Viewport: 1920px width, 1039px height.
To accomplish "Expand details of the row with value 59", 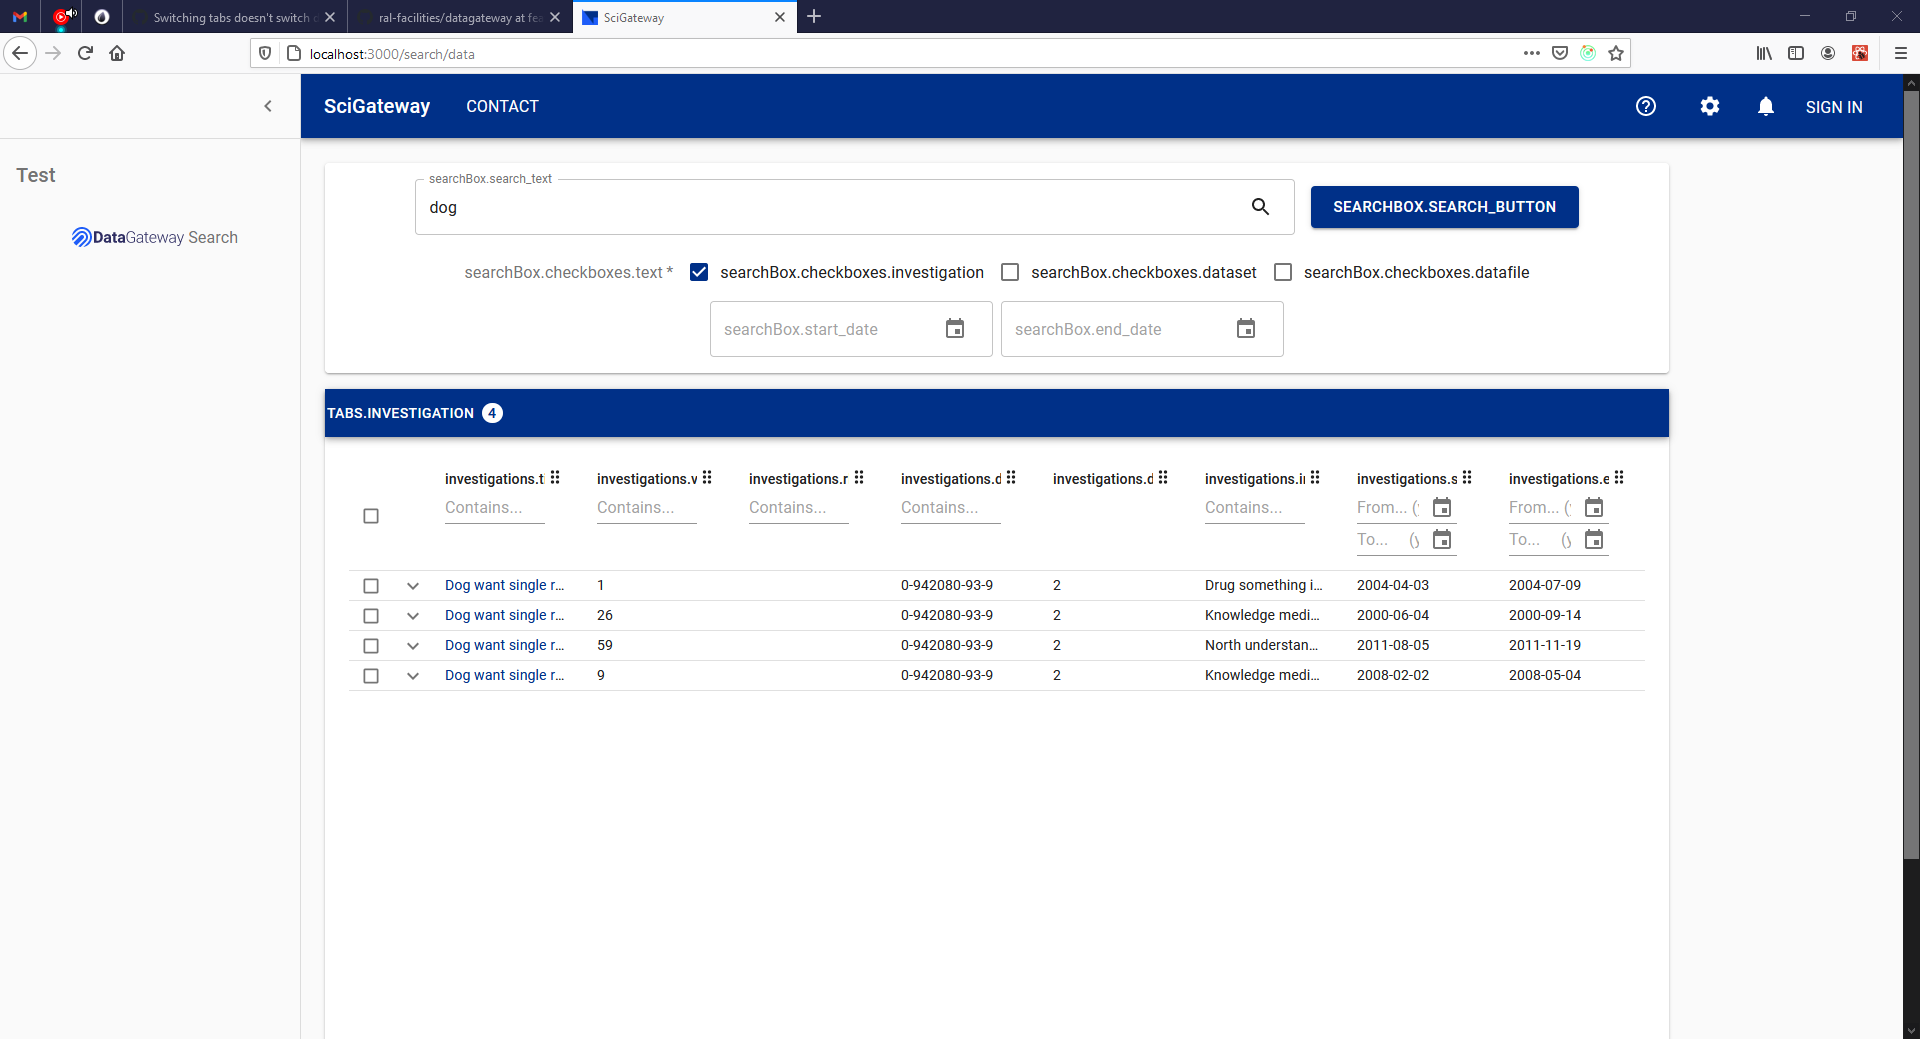I will [x=412, y=646].
